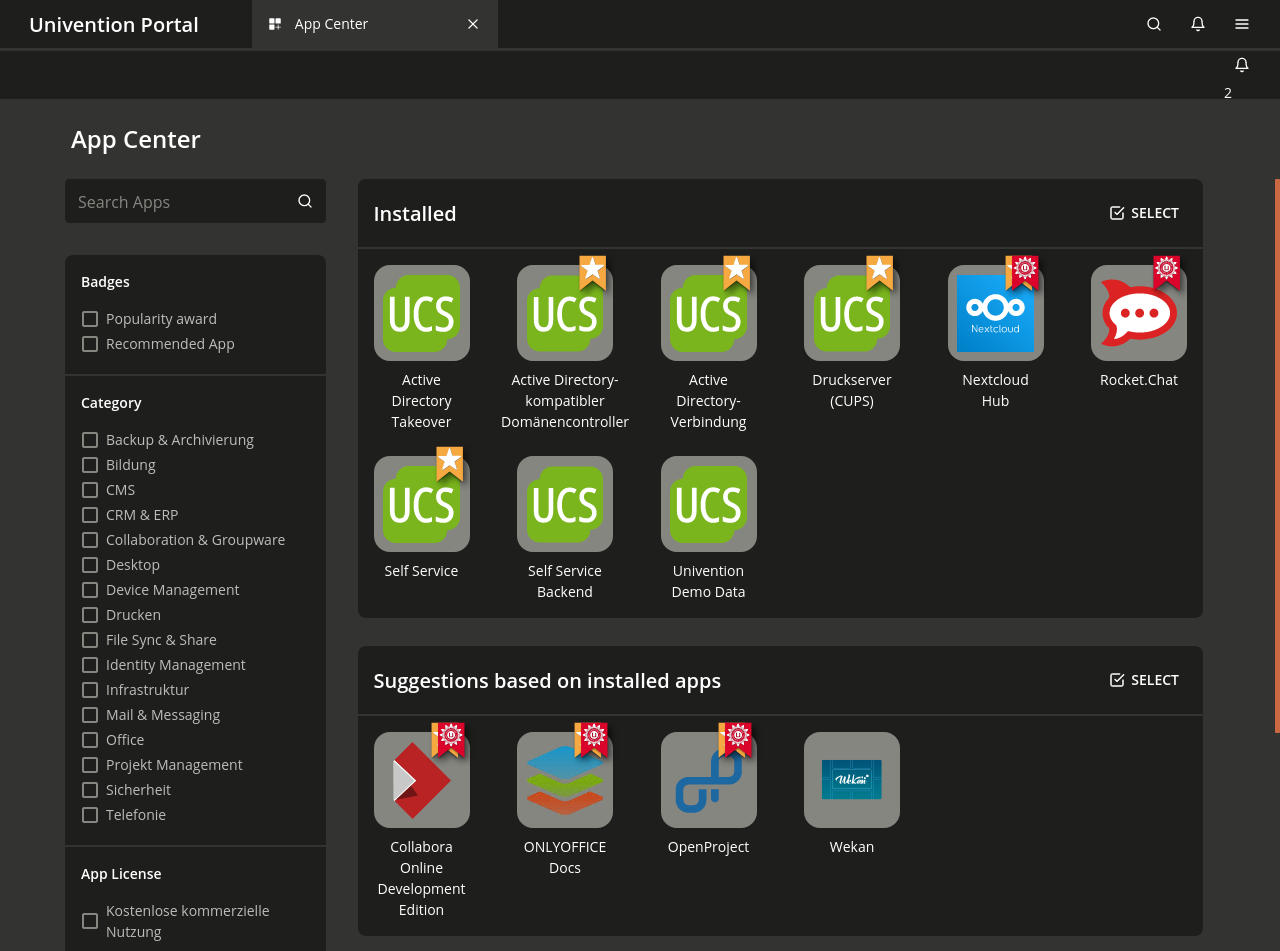Open the notifications bell in the header
Screen dimensions: 1280x951
[1197, 24]
